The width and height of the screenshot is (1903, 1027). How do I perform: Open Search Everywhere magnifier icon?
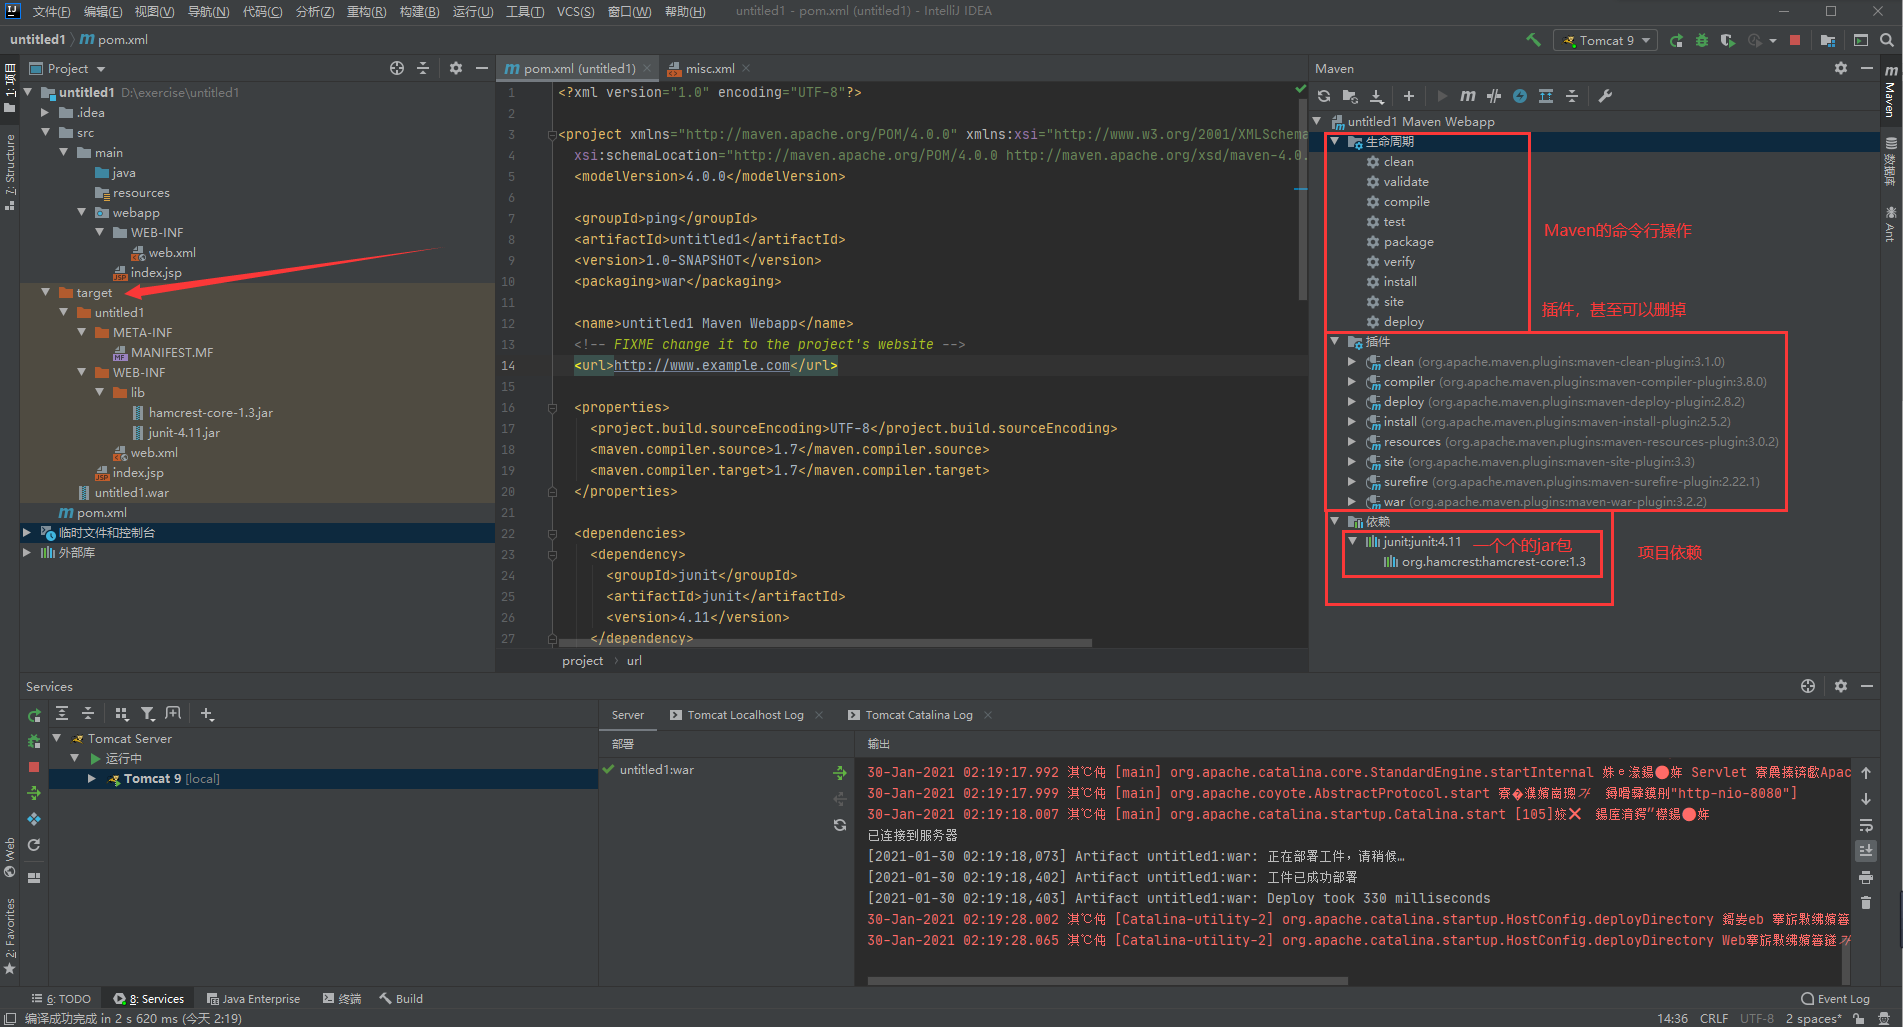[x=1886, y=40]
